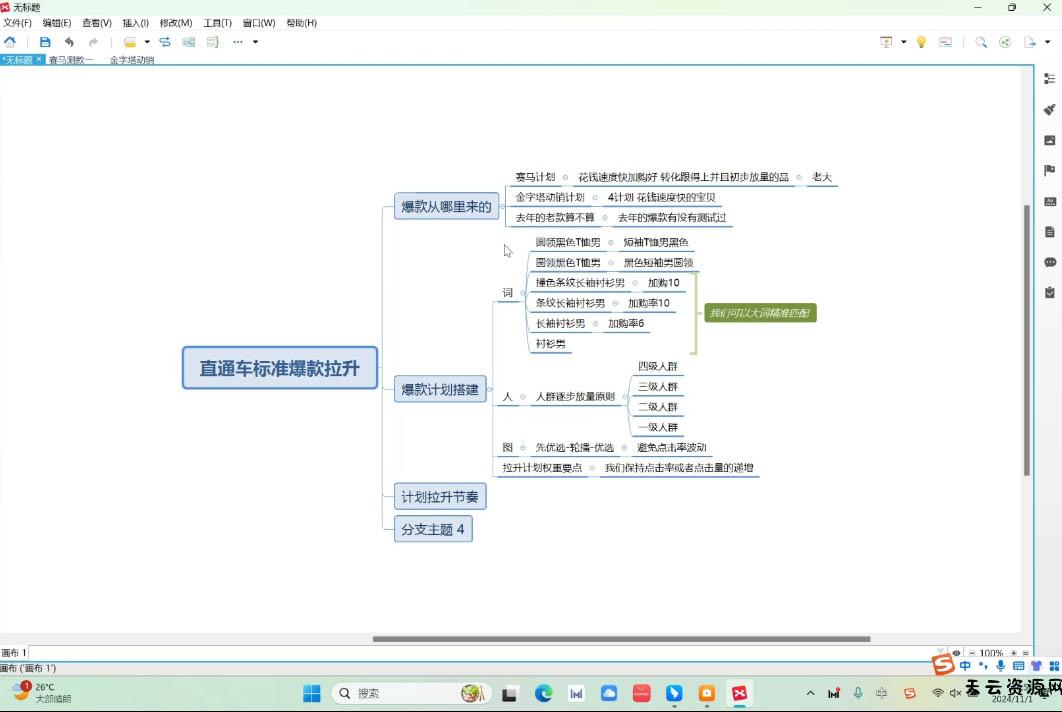Open the Markers flag panel
Screen dimensions: 1062x712
point(1049,171)
